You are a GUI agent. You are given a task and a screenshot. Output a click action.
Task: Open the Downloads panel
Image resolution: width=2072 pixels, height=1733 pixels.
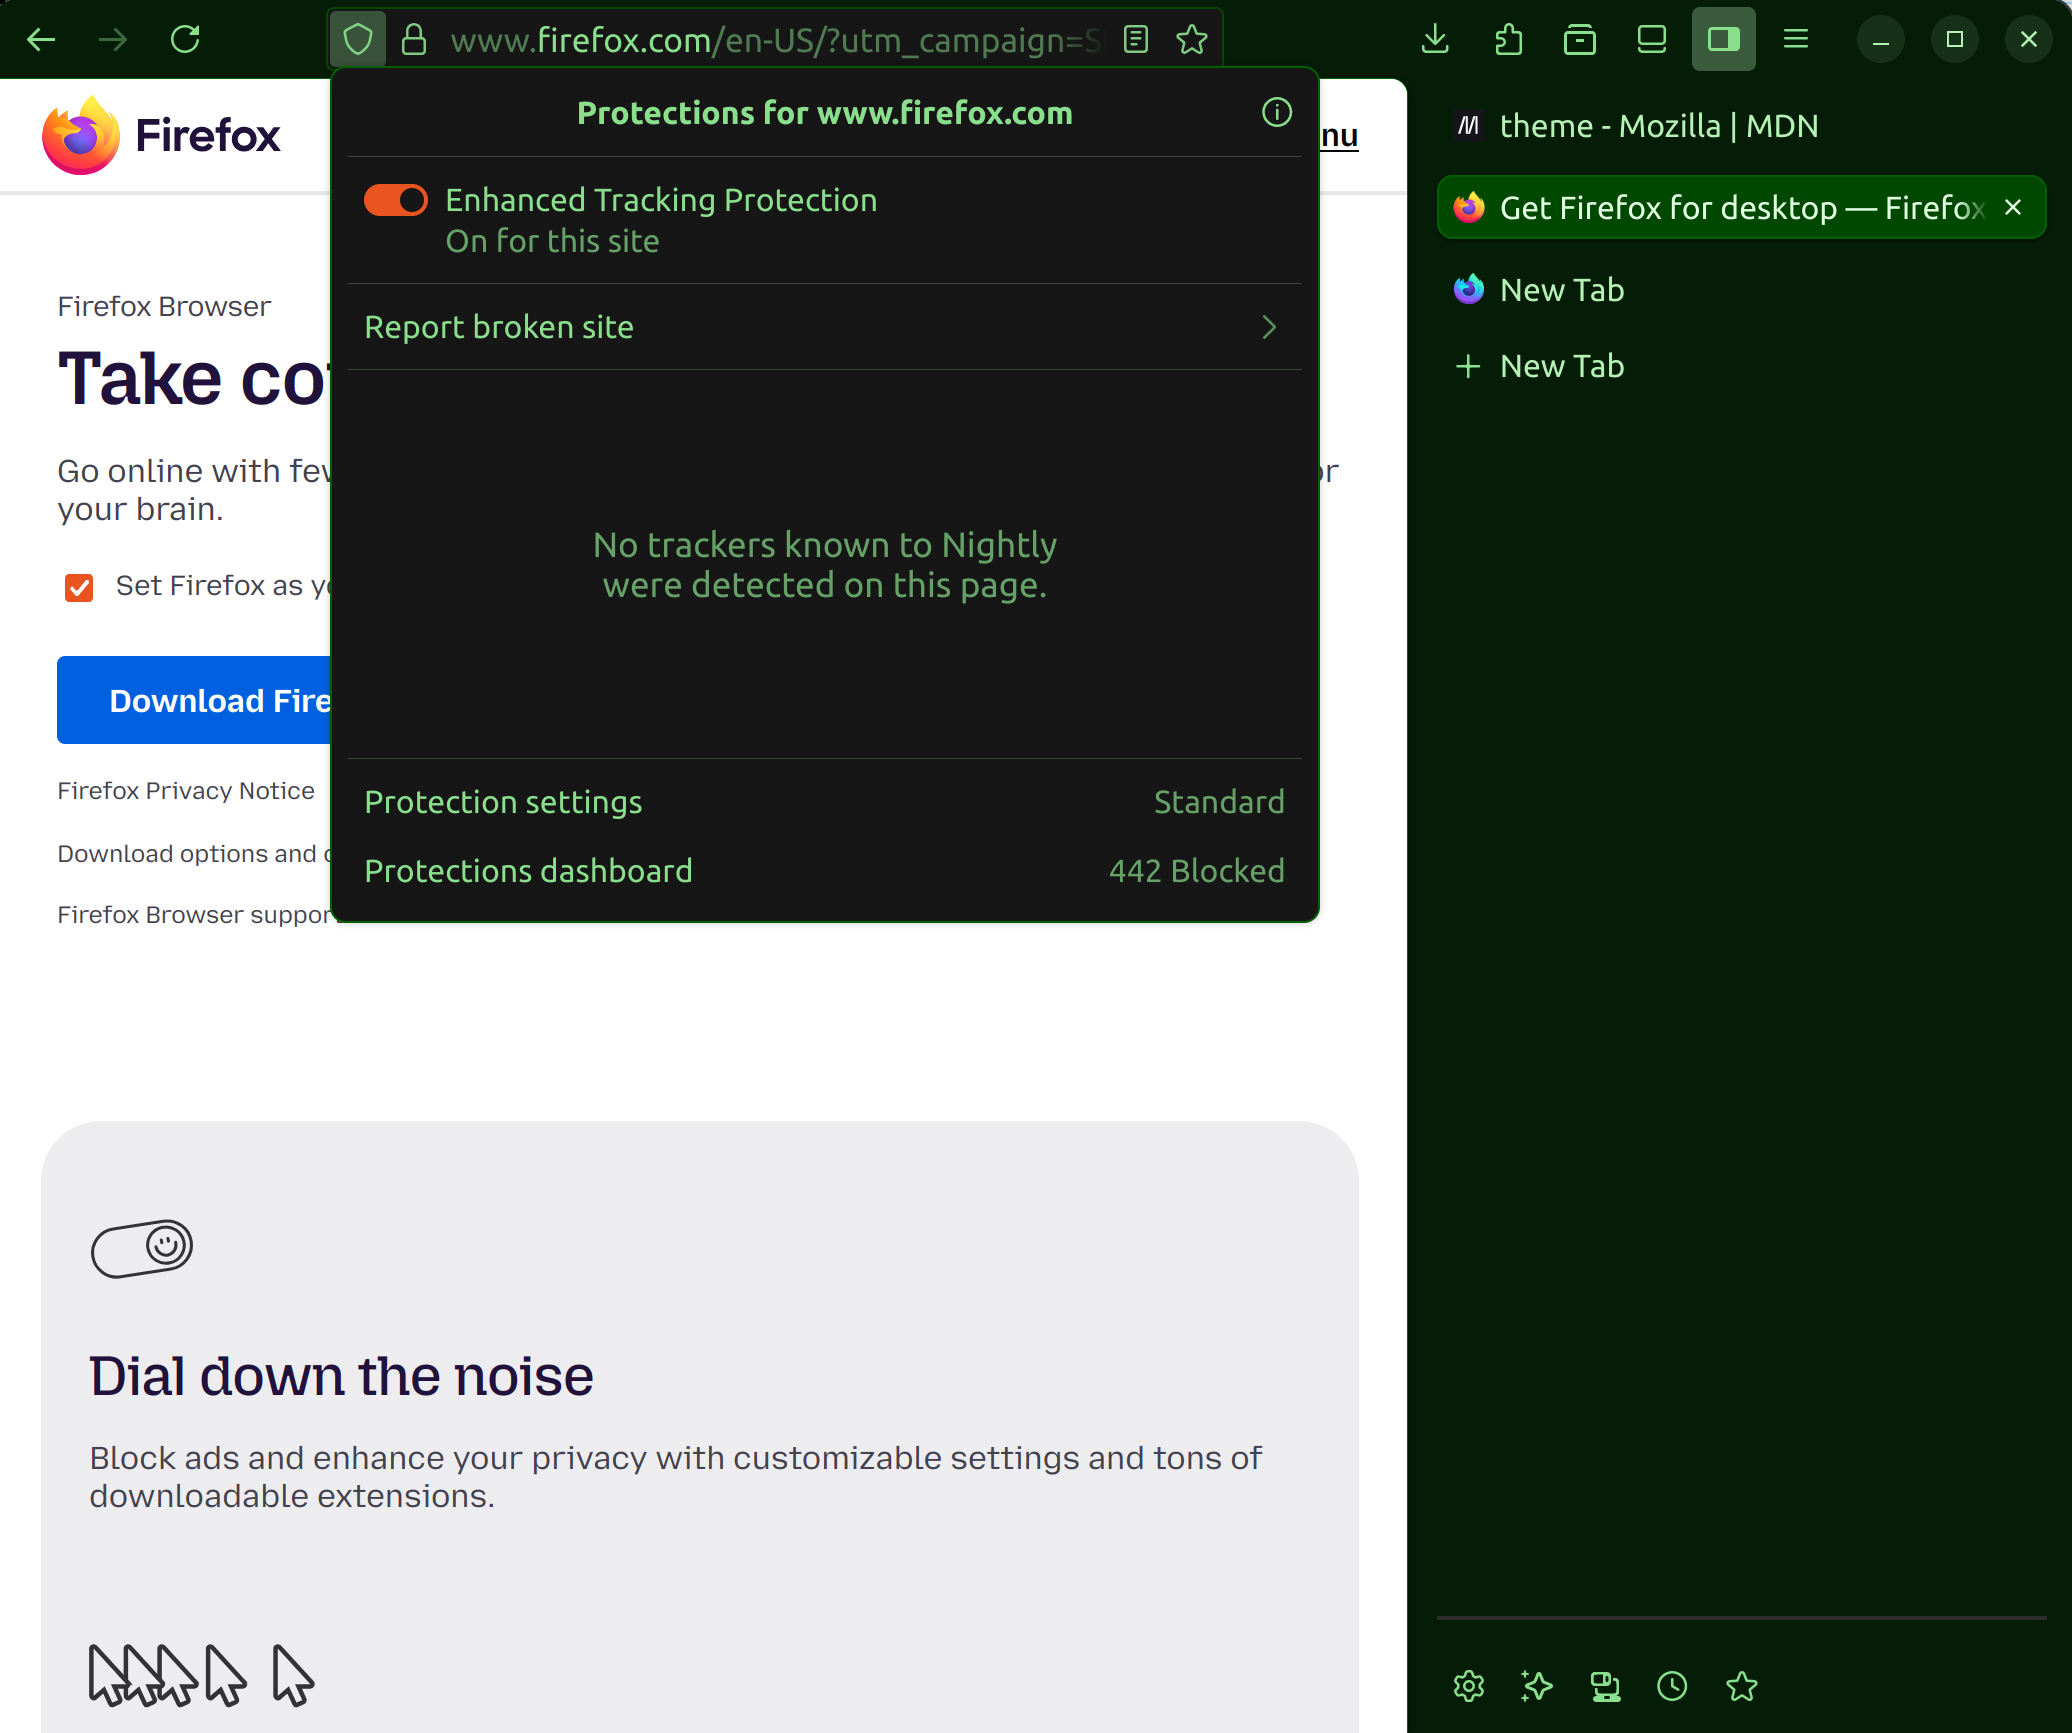[x=1435, y=40]
